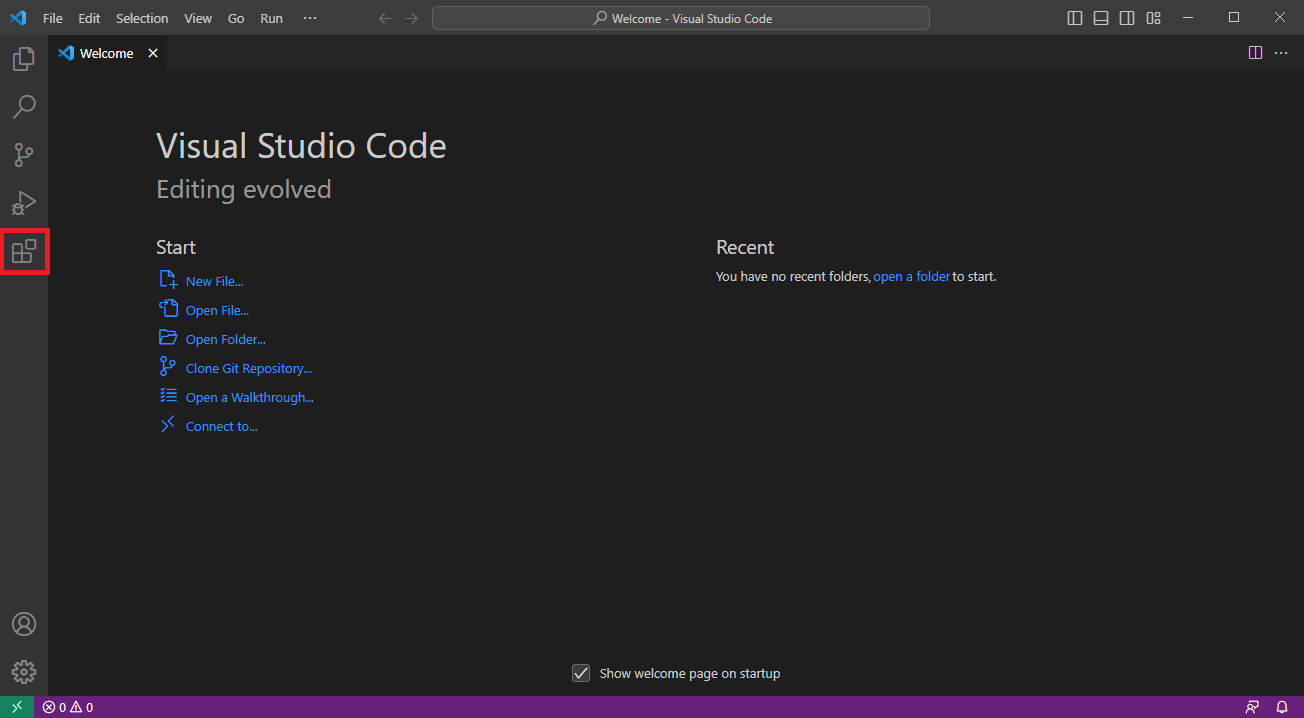This screenshot has width=1304, height=718.
Task: Open Customize Layout icon
Action: click(1154, 18)
